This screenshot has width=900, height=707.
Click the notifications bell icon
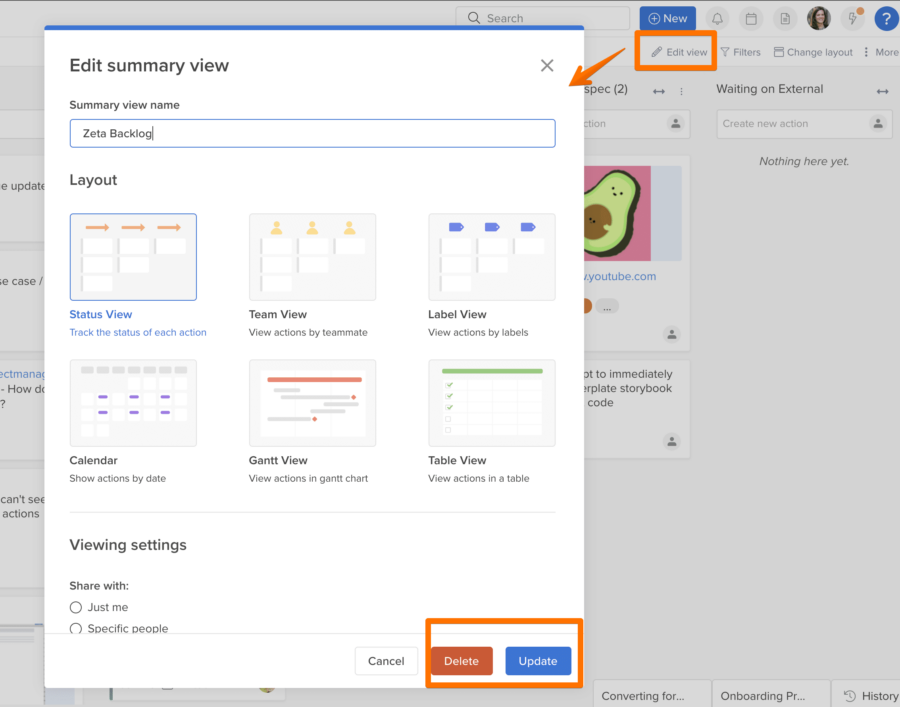(717, 18)
